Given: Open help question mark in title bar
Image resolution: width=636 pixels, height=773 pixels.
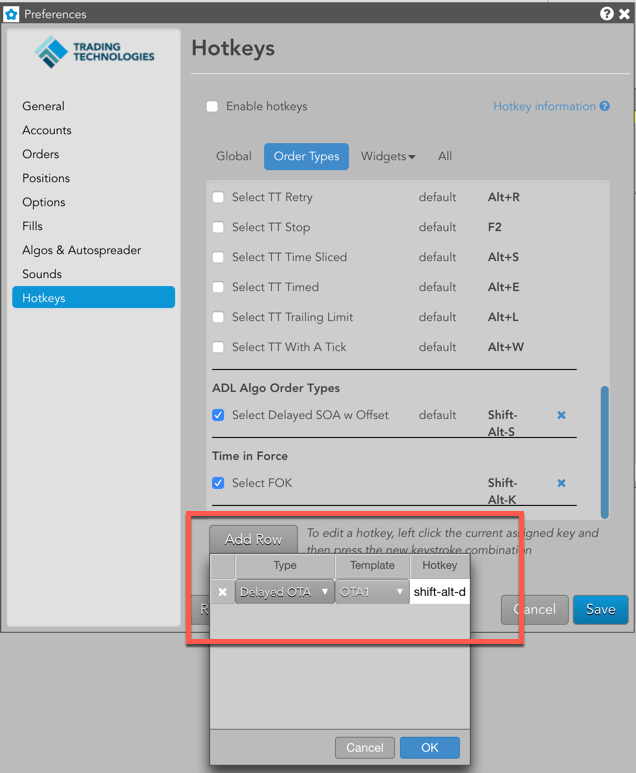Looking at the screenshot, I should click(x=606, y=13).
